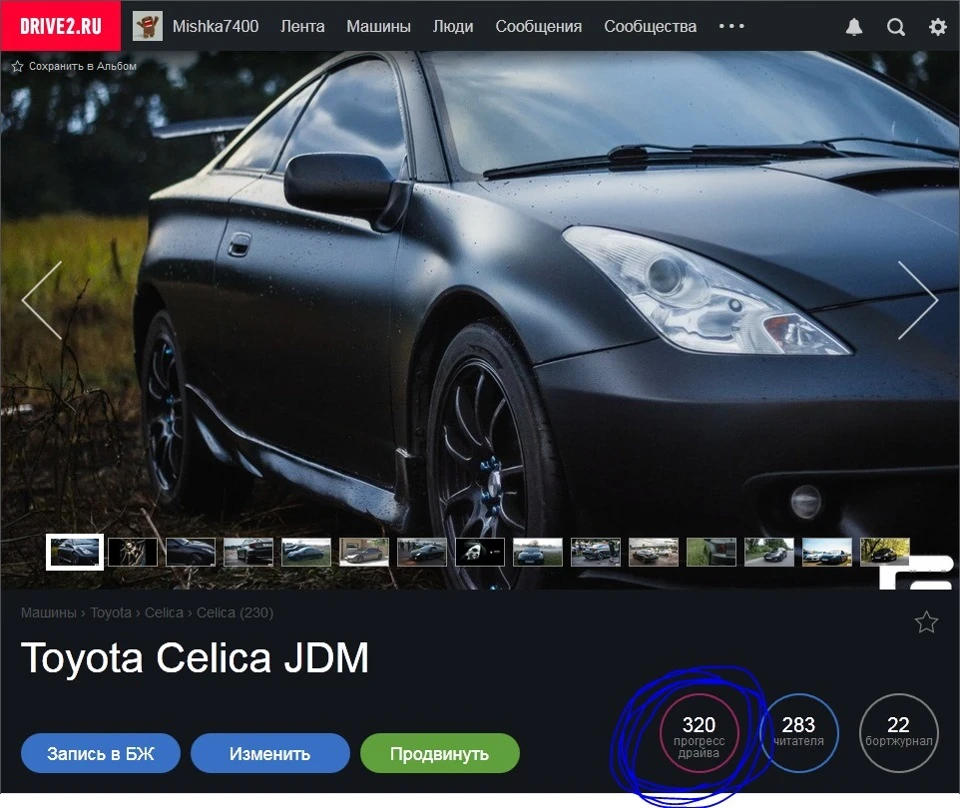960x808 pixels.
Task: Show the next photo with right arrow
Action: coord(918,300)
